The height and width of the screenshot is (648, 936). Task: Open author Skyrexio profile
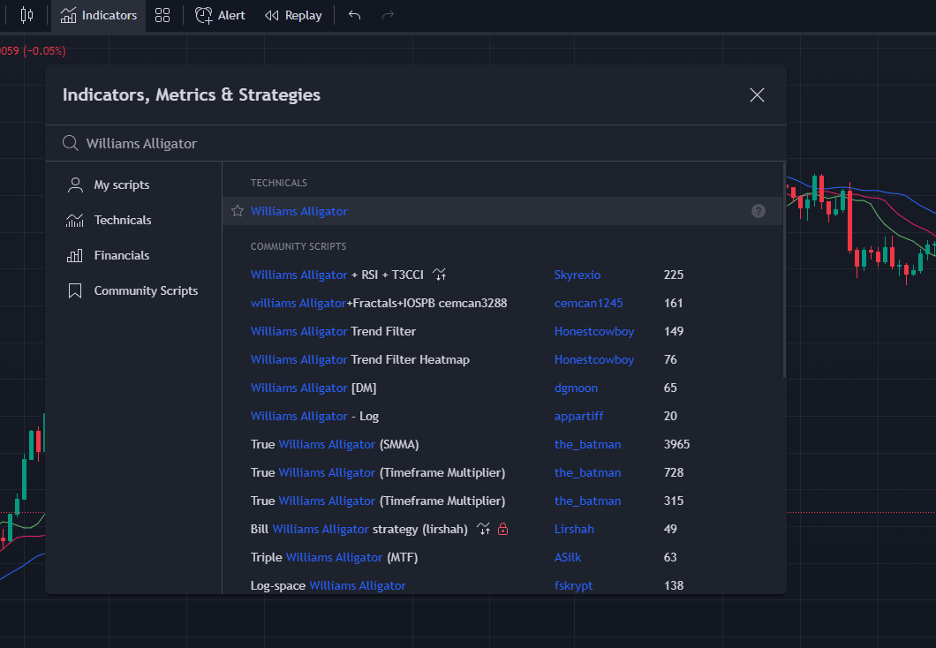(x=577, y=274)
